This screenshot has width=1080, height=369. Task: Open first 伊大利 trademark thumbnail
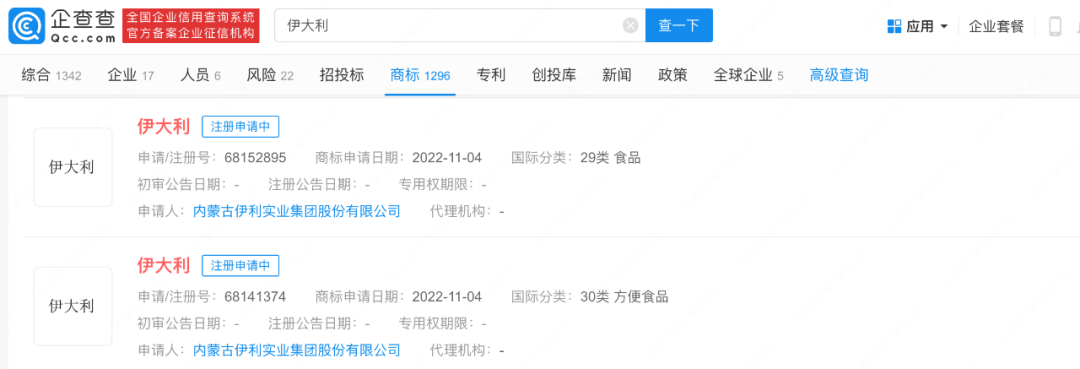tap(72, 167)
